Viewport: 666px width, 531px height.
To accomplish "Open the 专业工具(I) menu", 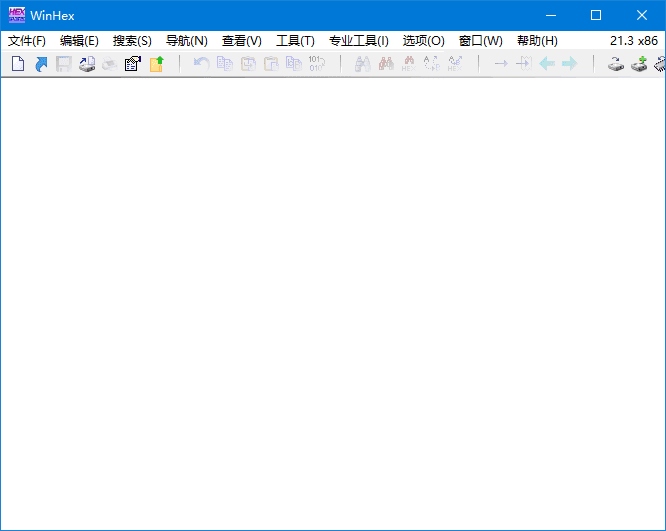I will [x=358, y=41].
